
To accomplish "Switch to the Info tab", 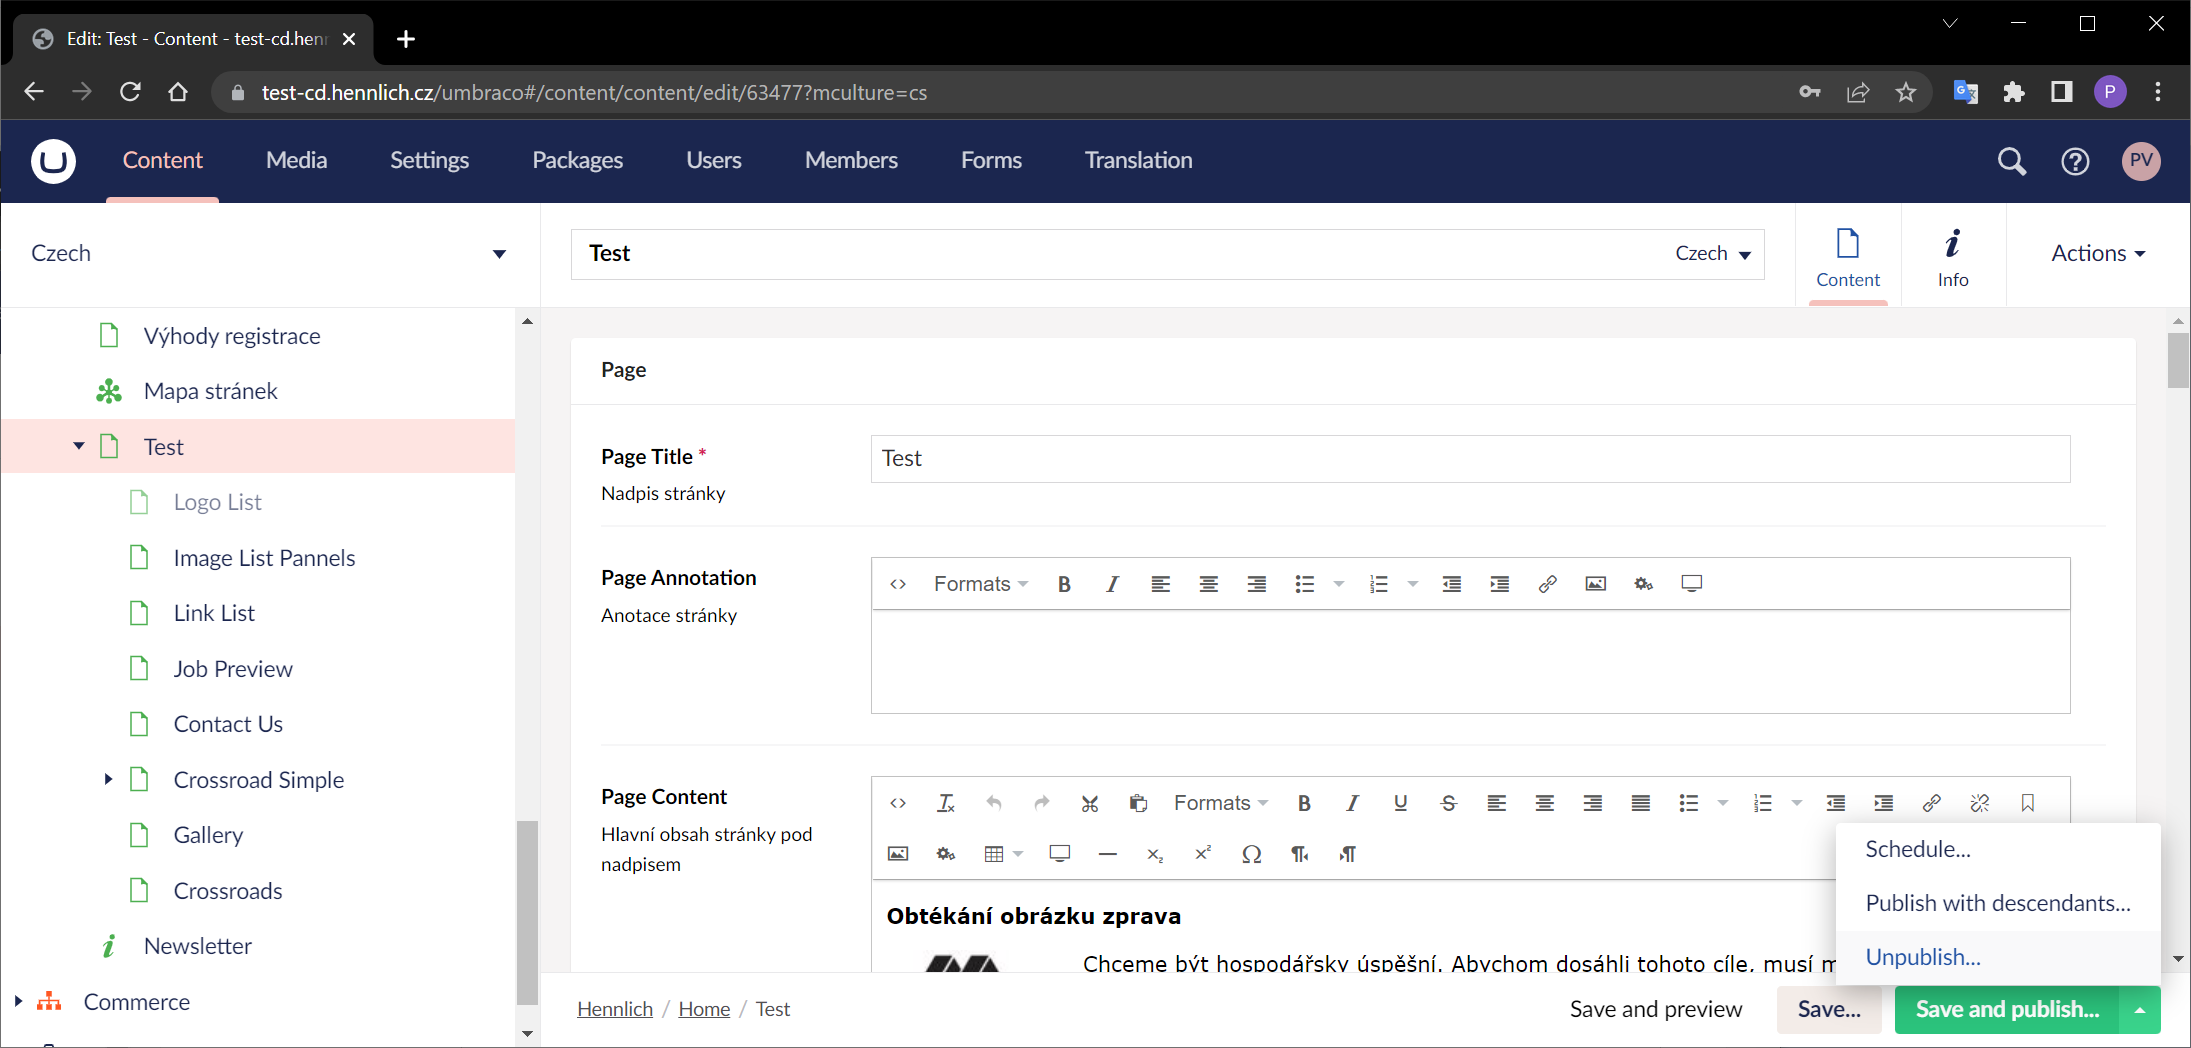I will click(1952, 256).
